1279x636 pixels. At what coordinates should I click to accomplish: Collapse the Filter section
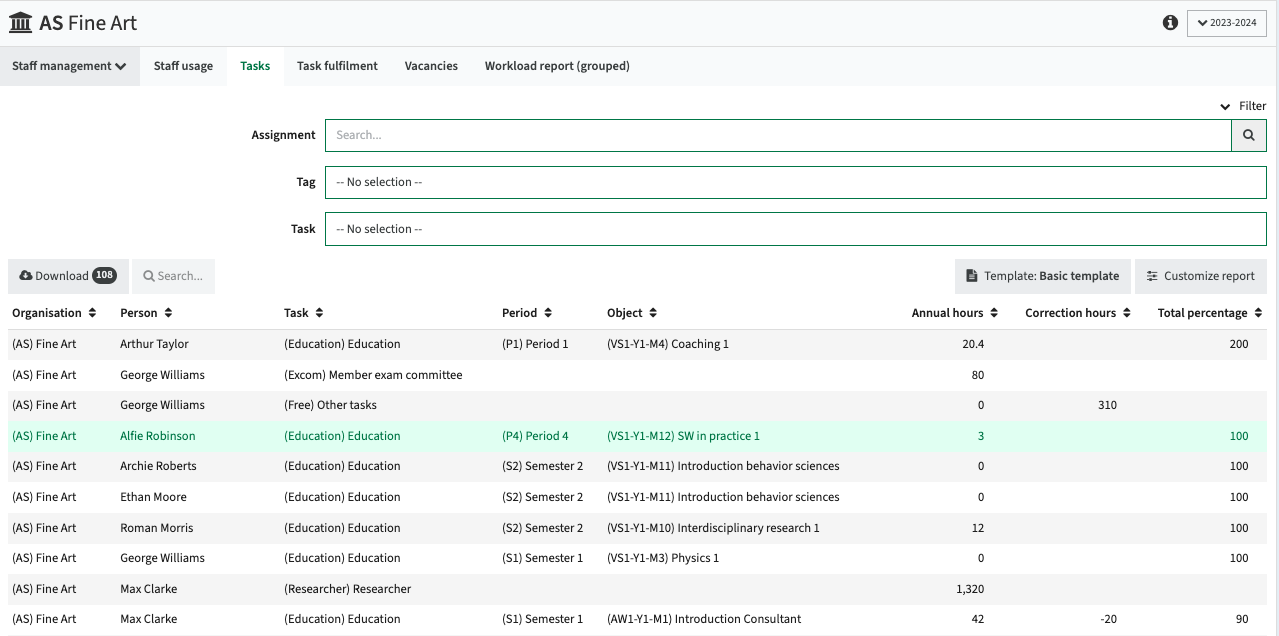click(1243, 106)
